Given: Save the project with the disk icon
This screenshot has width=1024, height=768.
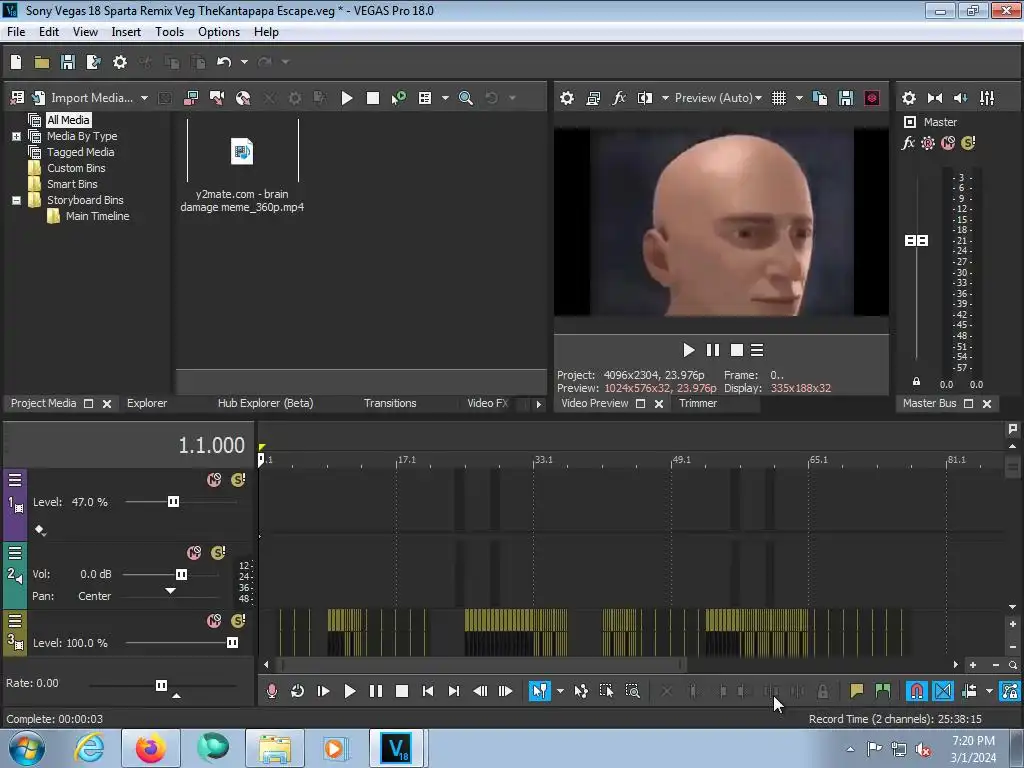Looking at the screenshot, I should pyautogui.click(x=68, y=62).
